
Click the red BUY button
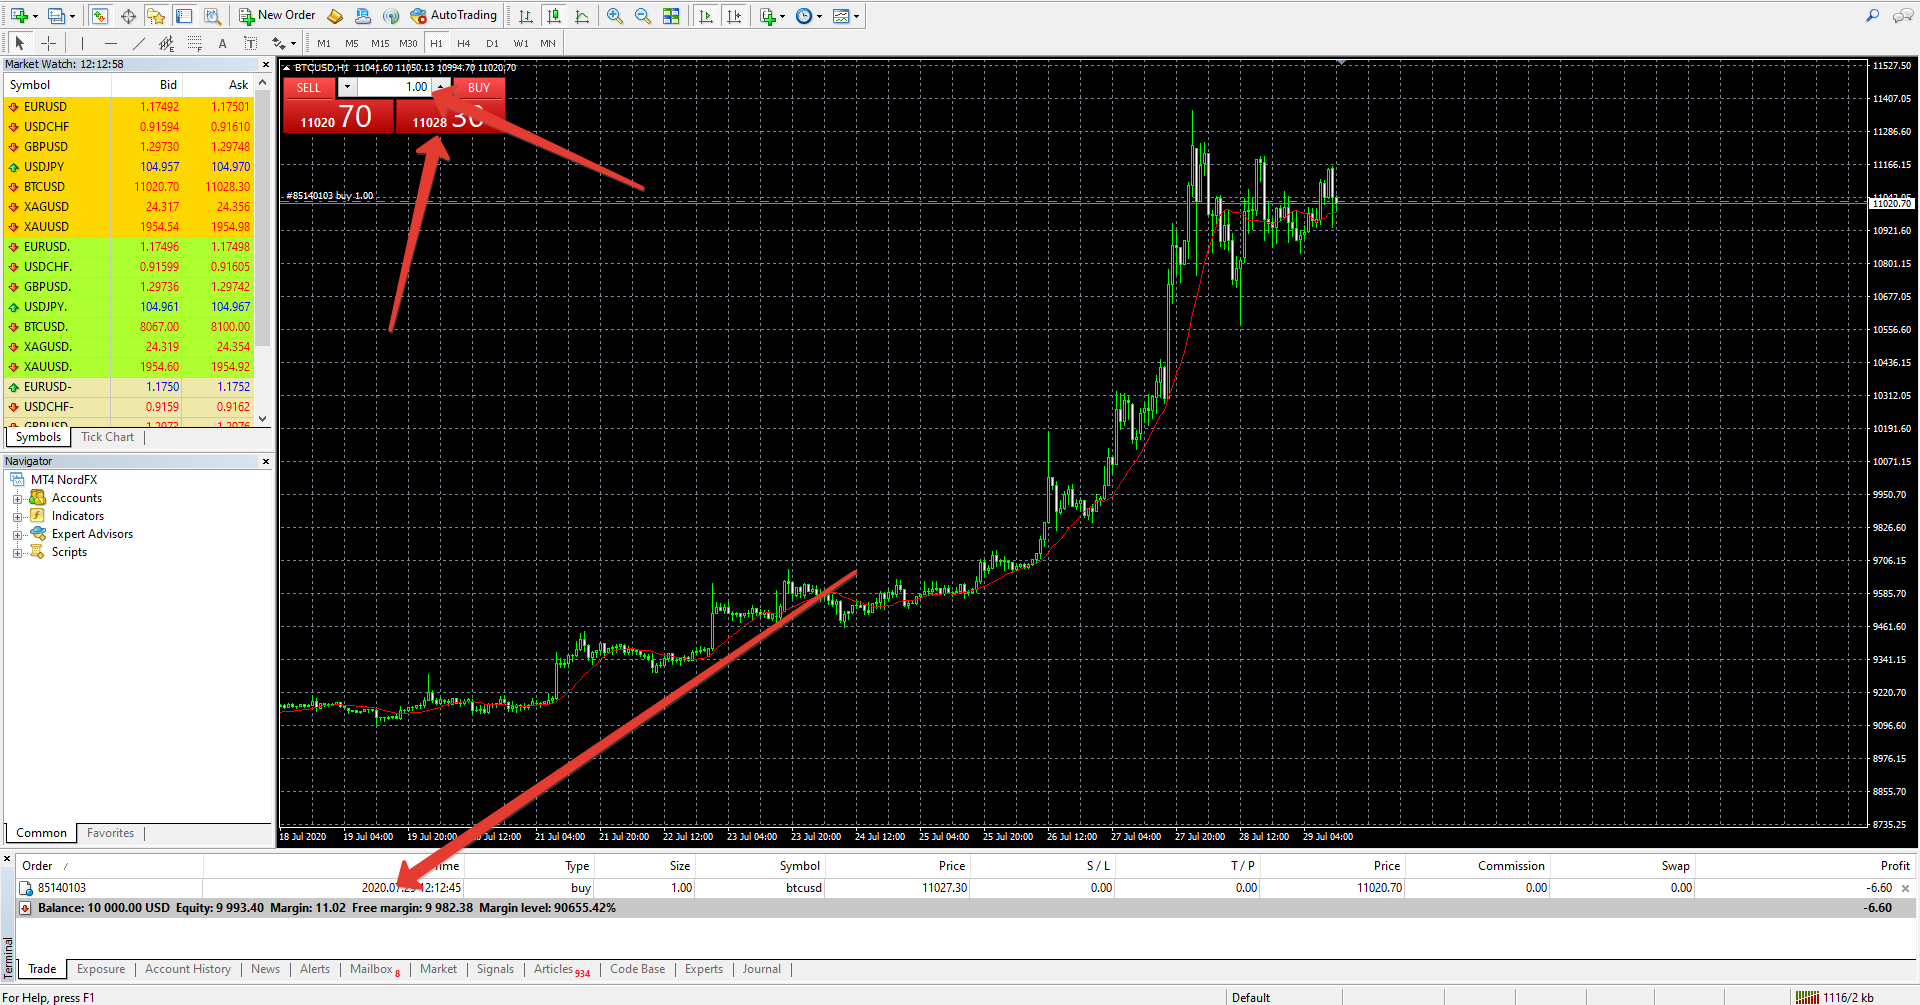(x=479, y=88)
